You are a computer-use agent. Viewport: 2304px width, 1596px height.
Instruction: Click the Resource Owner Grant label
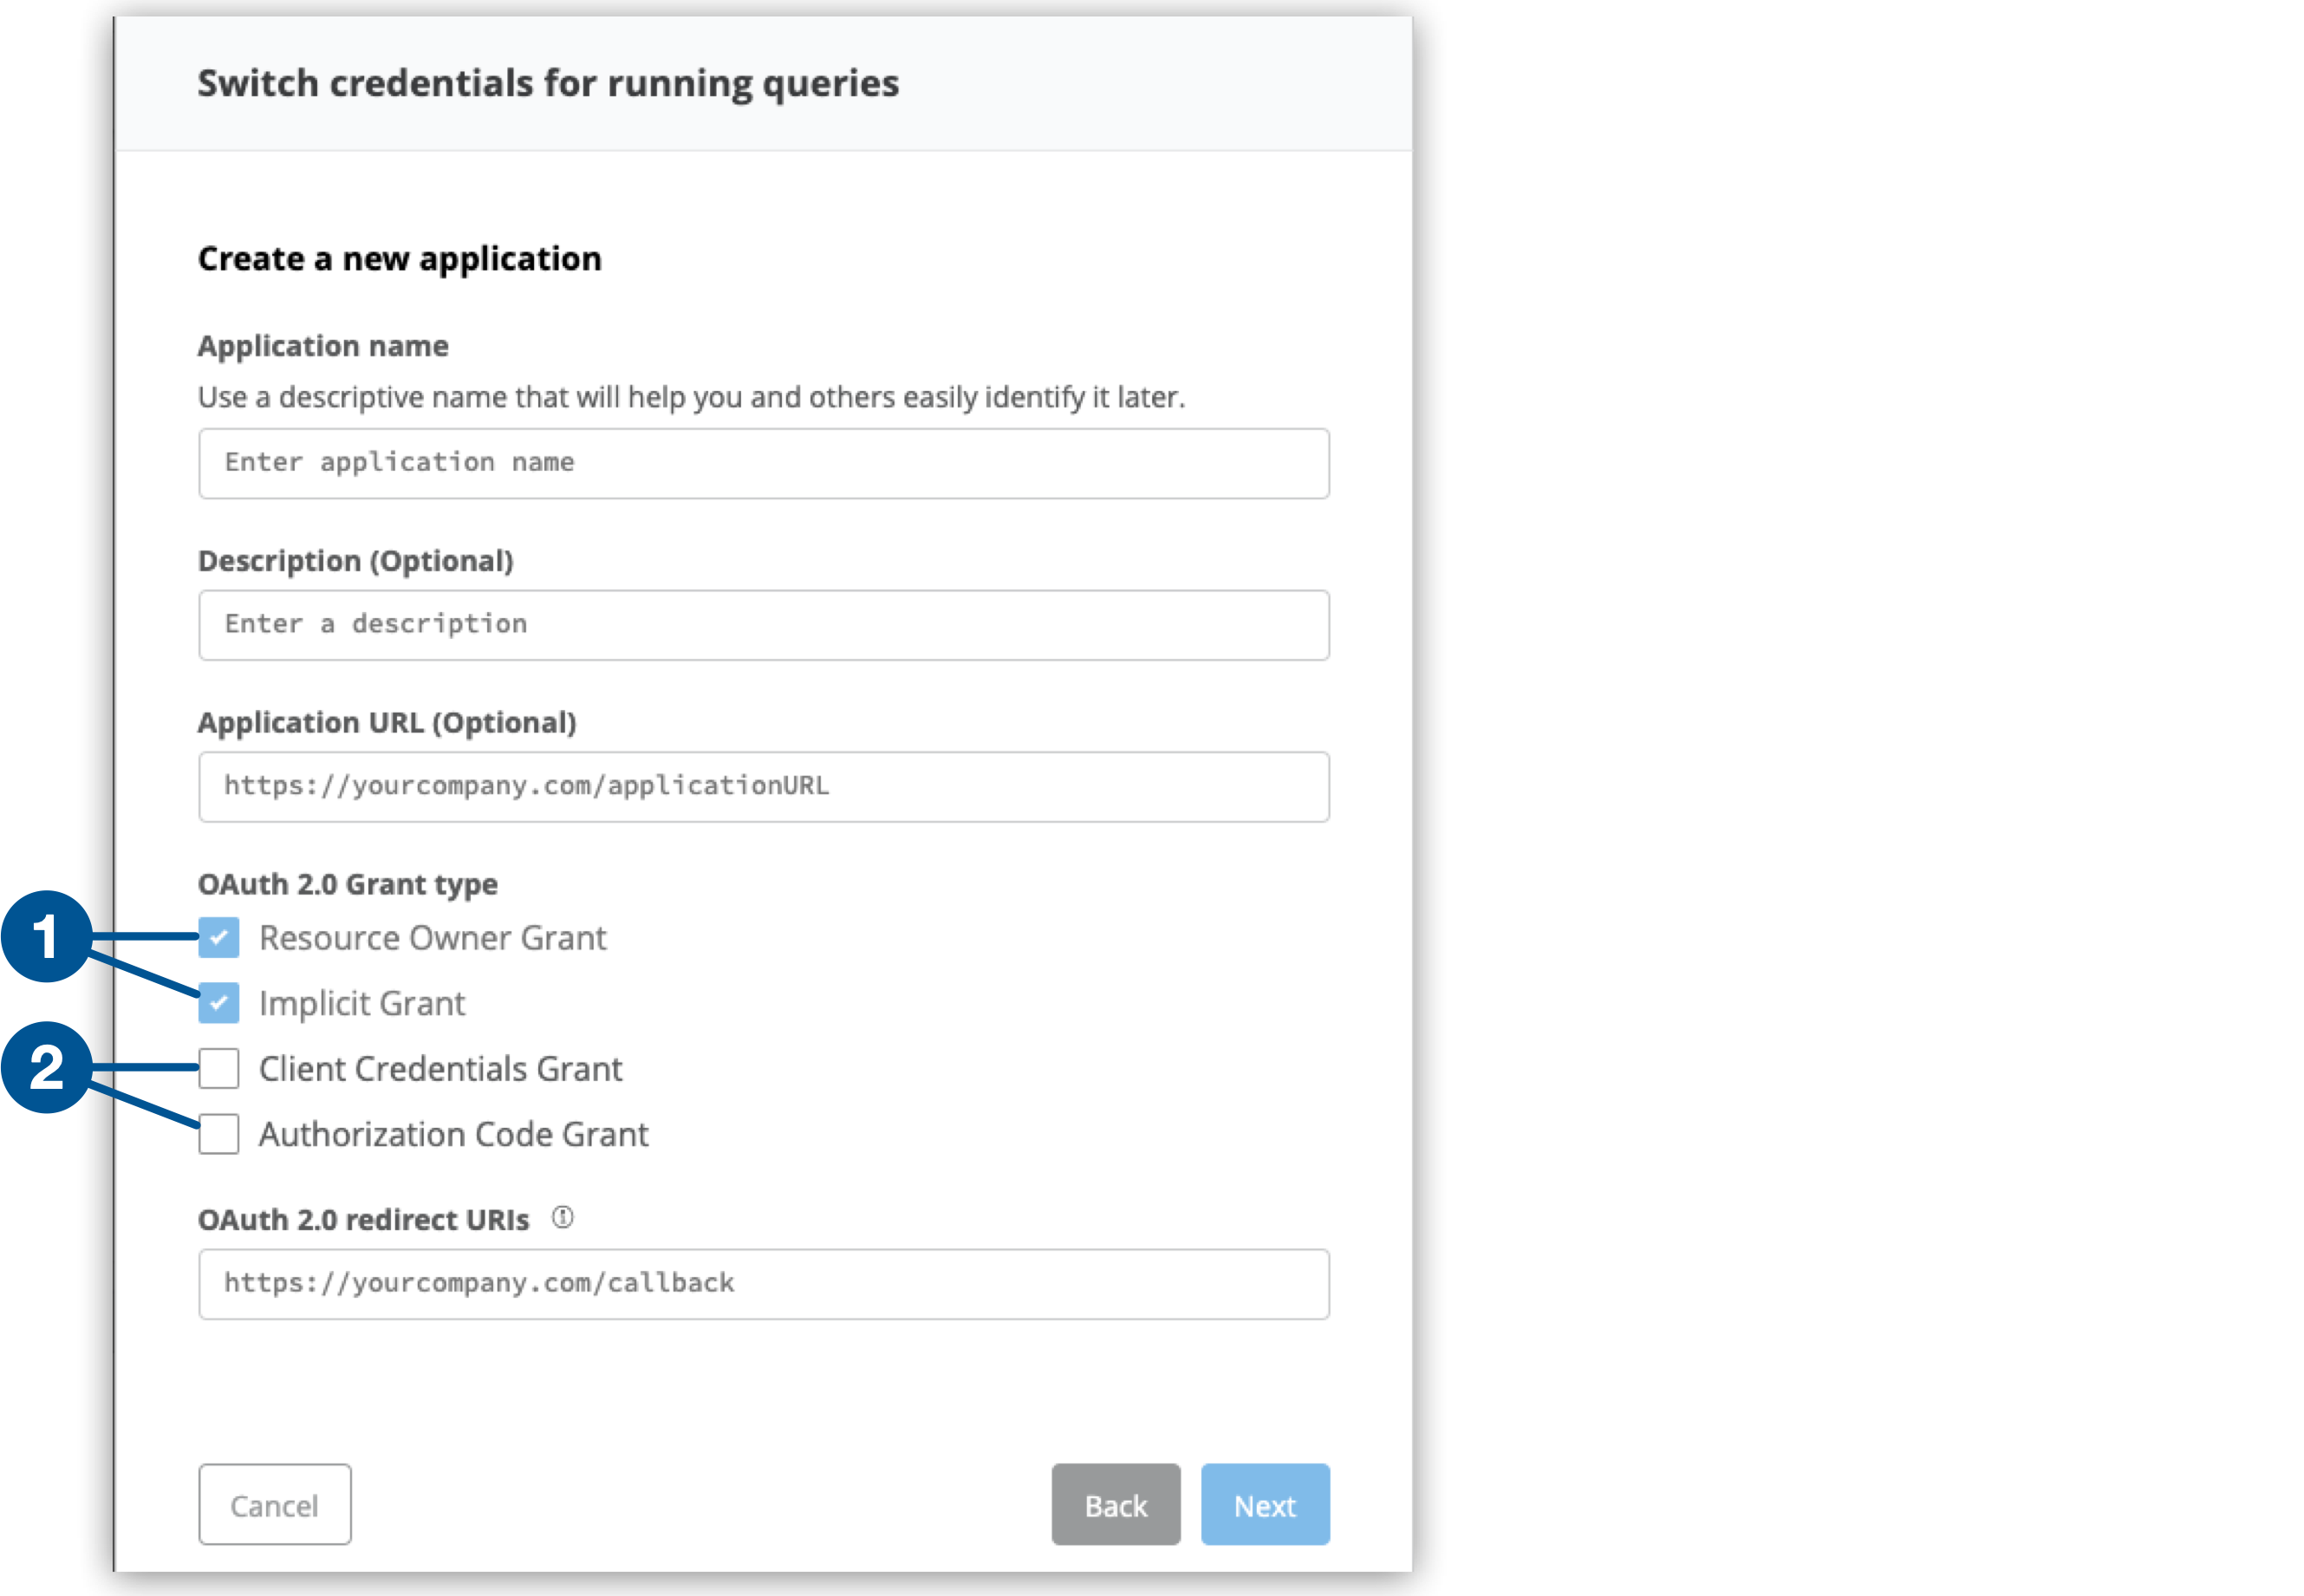click(x=432, y=938)
